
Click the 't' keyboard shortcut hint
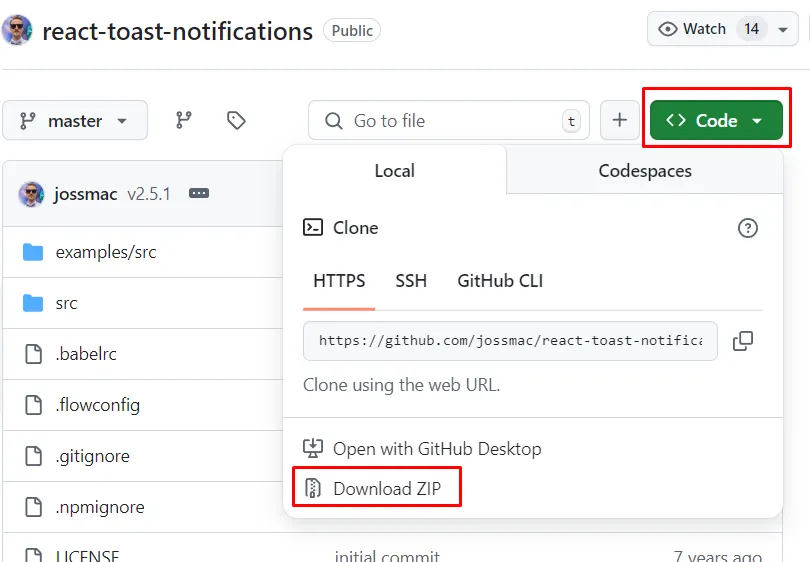[571, 121]
